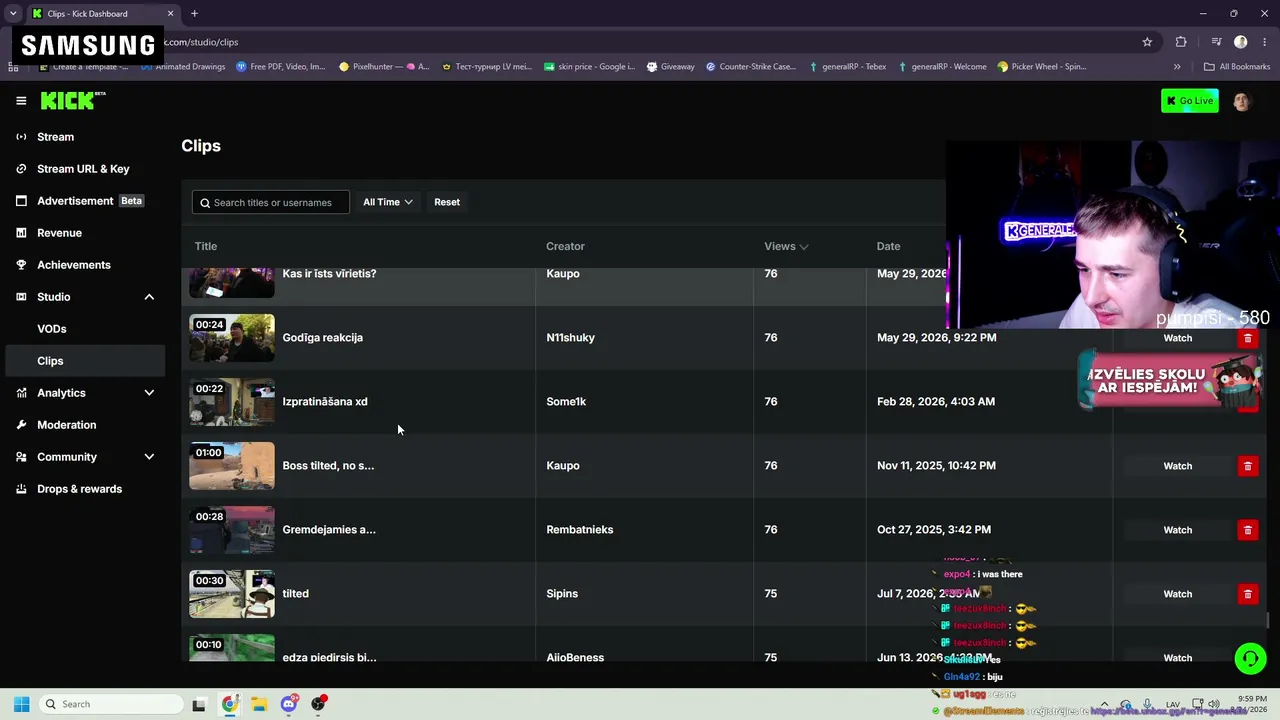Open the Picker Wheel bookmark
The width and height of the screenshot is (1280, 720).
[1041, 67]
